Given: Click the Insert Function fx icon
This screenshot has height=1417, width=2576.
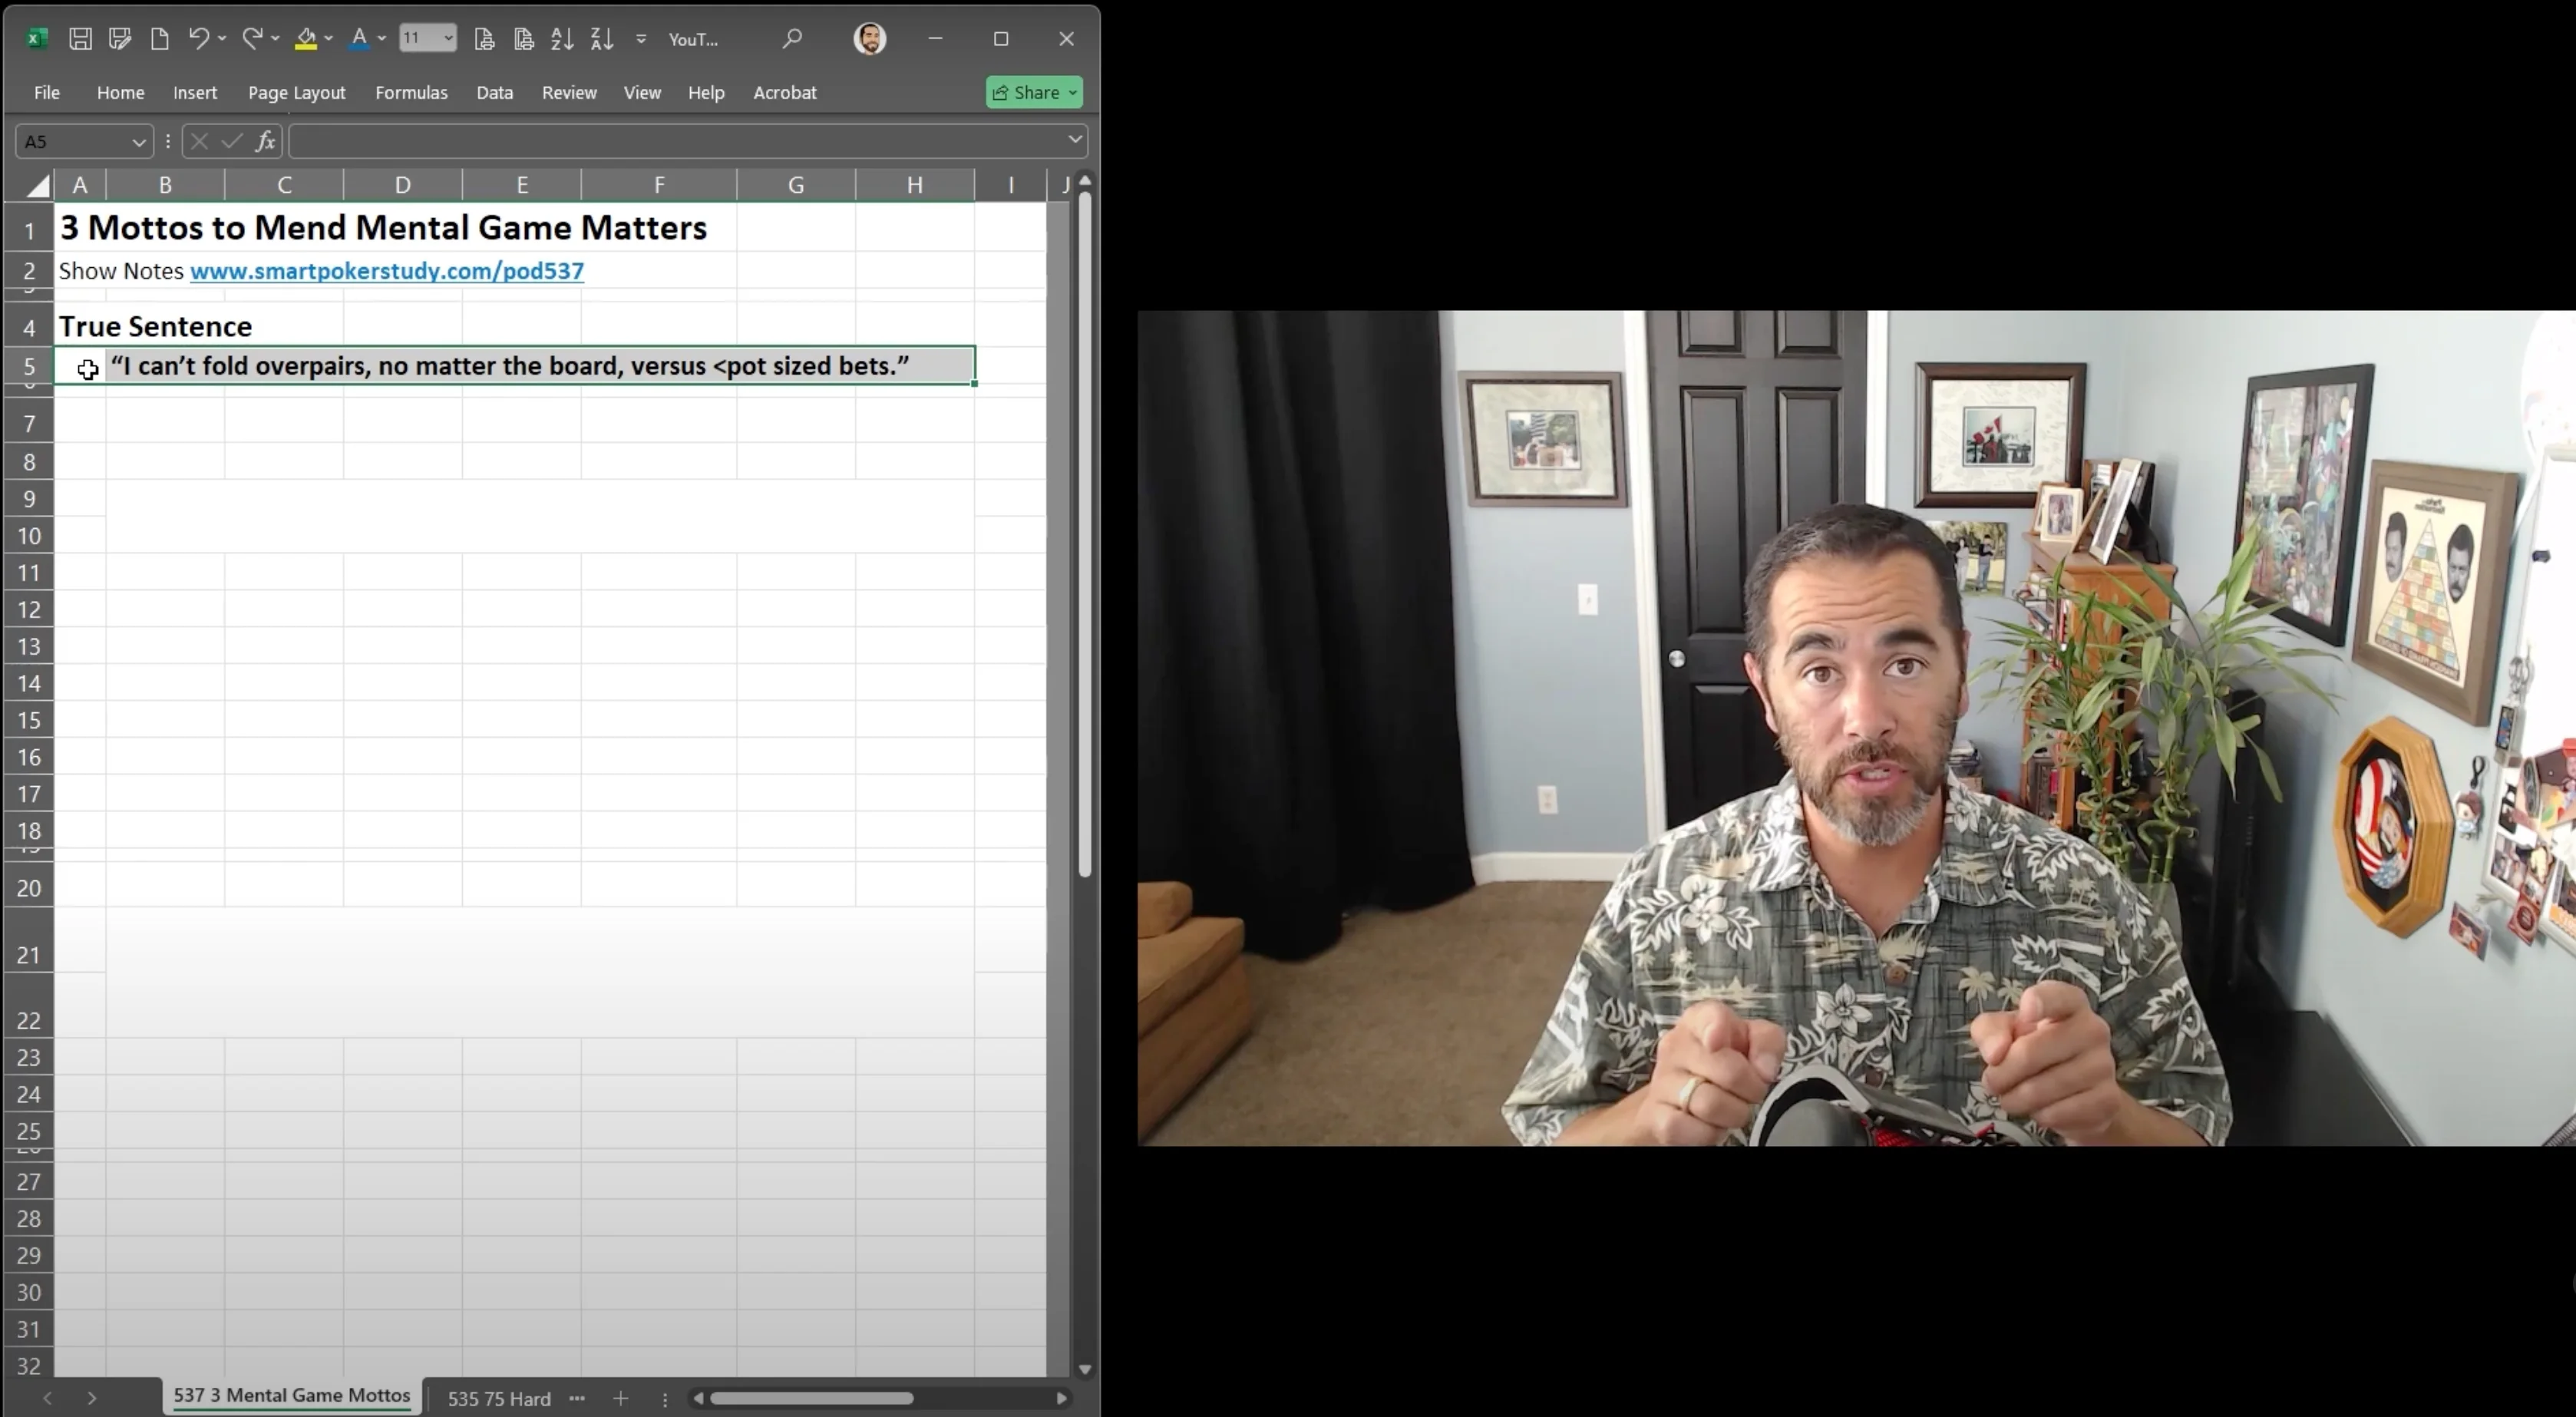Looking at the screenshot, I should coord(265,141).
